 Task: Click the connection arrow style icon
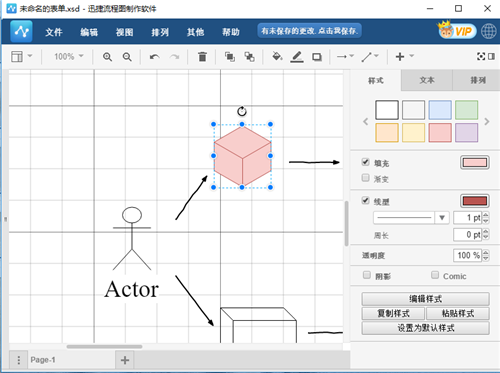coord(342,57)
